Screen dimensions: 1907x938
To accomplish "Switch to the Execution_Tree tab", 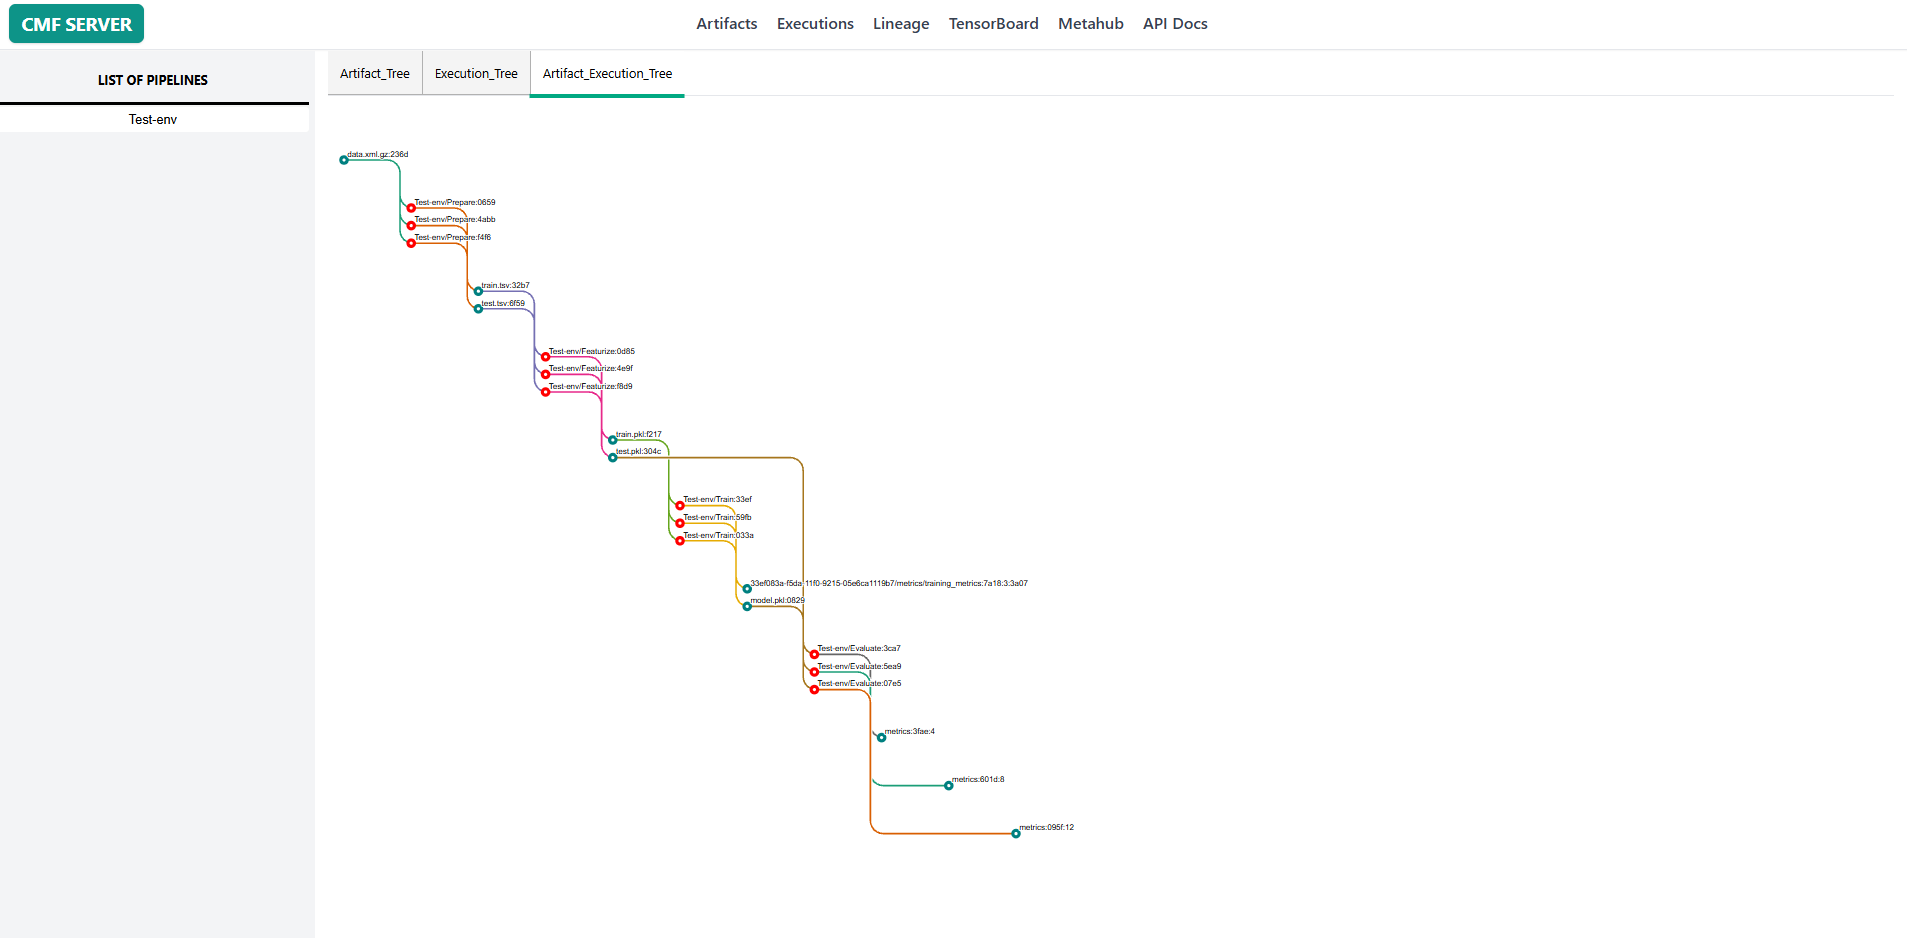I will pyautogui.click(x=475, y=73).
